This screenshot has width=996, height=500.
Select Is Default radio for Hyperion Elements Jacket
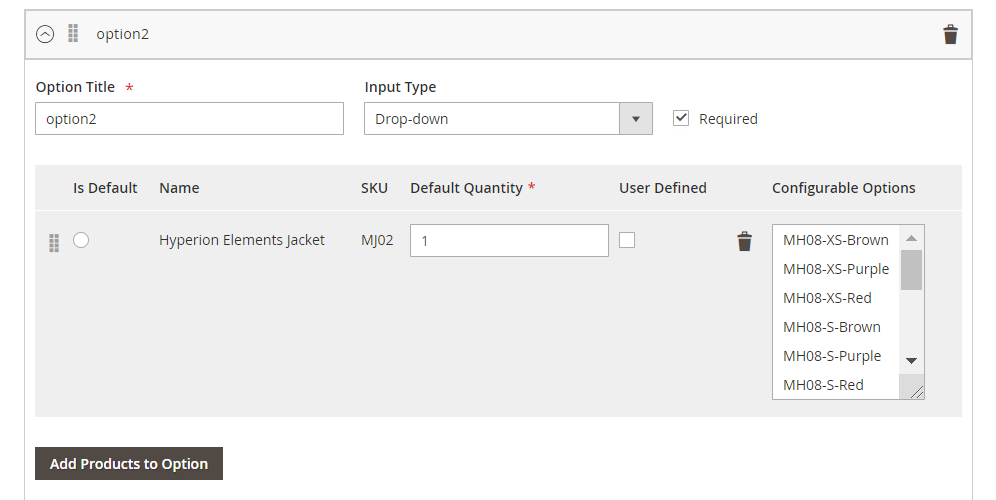(81, 240)
